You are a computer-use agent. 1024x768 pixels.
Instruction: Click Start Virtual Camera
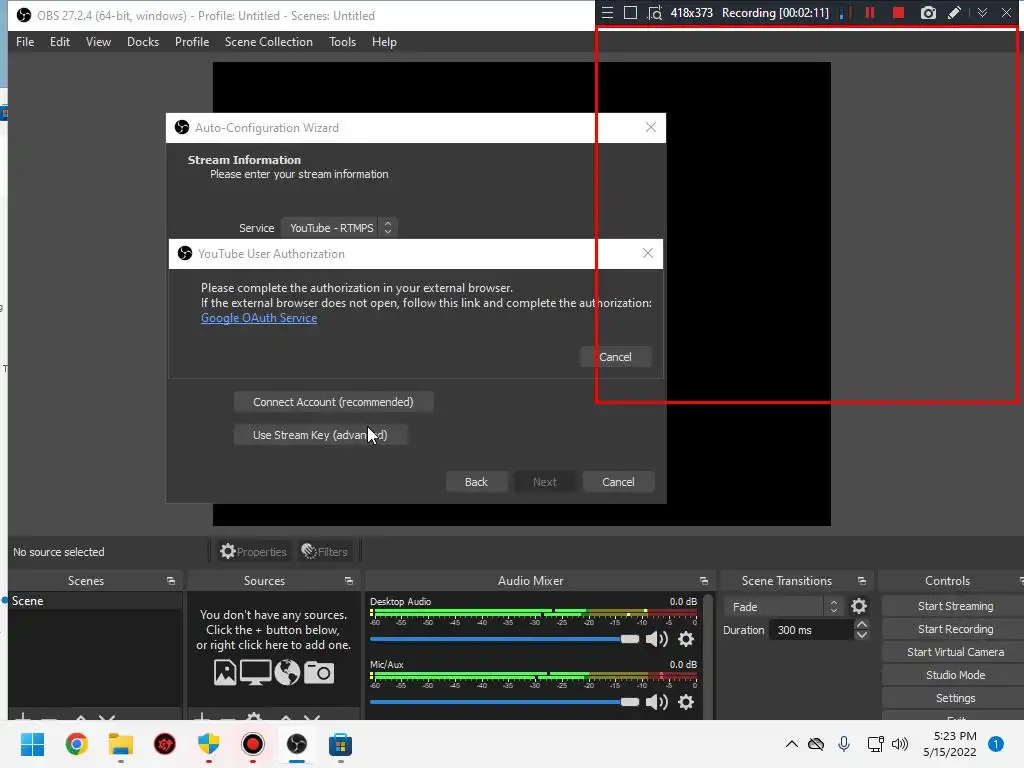(x=955, y=652)
